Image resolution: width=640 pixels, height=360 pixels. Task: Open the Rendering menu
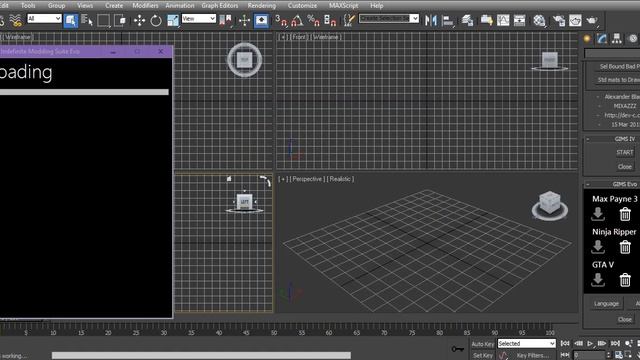pos(262,5)
